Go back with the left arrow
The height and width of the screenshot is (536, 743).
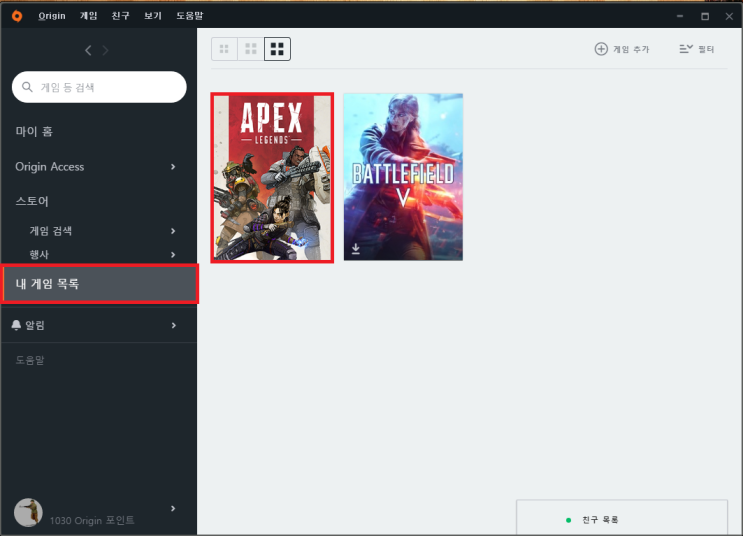tap(88, 50)
